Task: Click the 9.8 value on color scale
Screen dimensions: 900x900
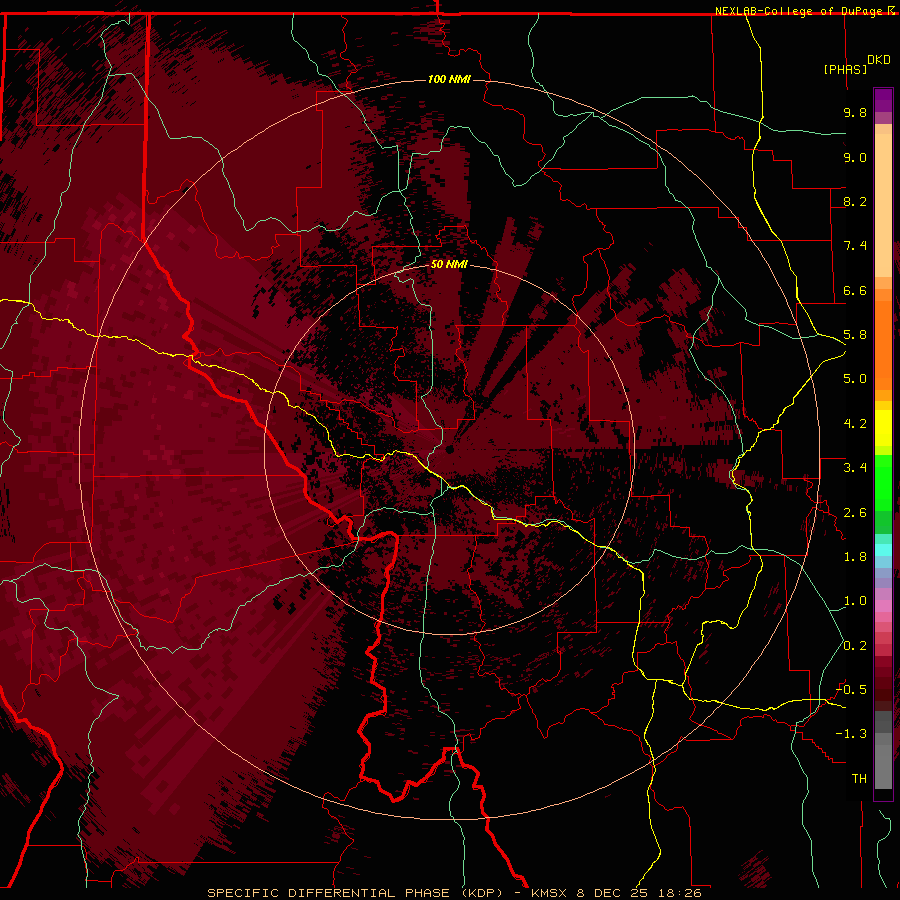Action: 855,112
